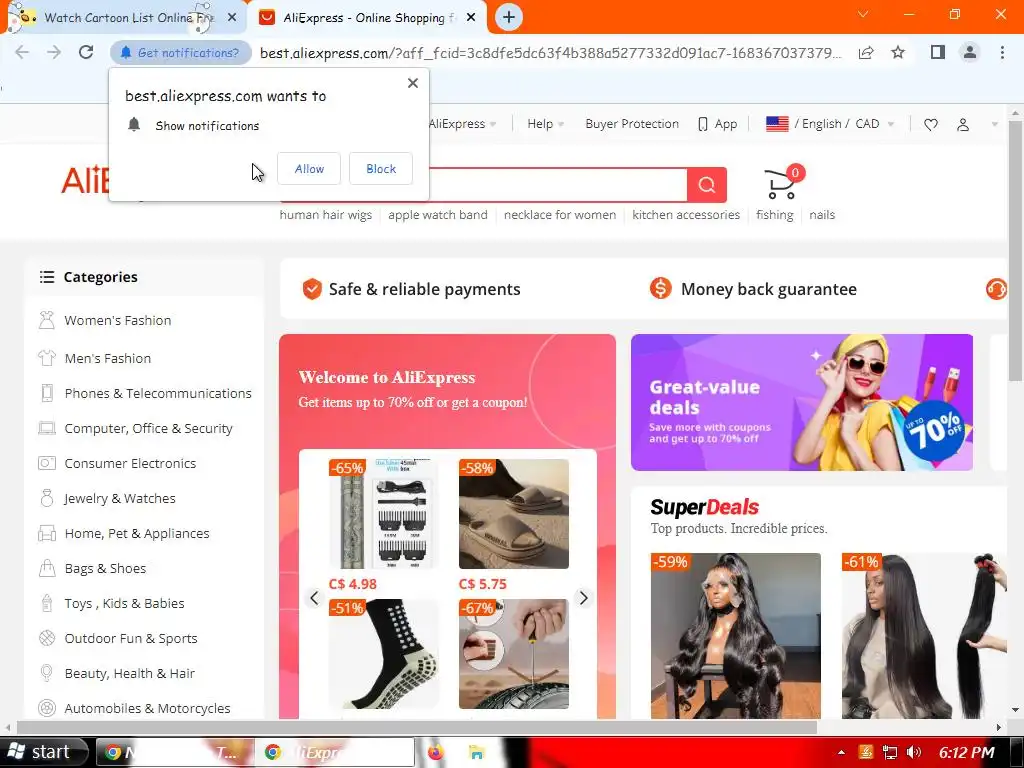Open the browser side panel icon
Screen dimensions: 1024x768
(x=938, y=52)
